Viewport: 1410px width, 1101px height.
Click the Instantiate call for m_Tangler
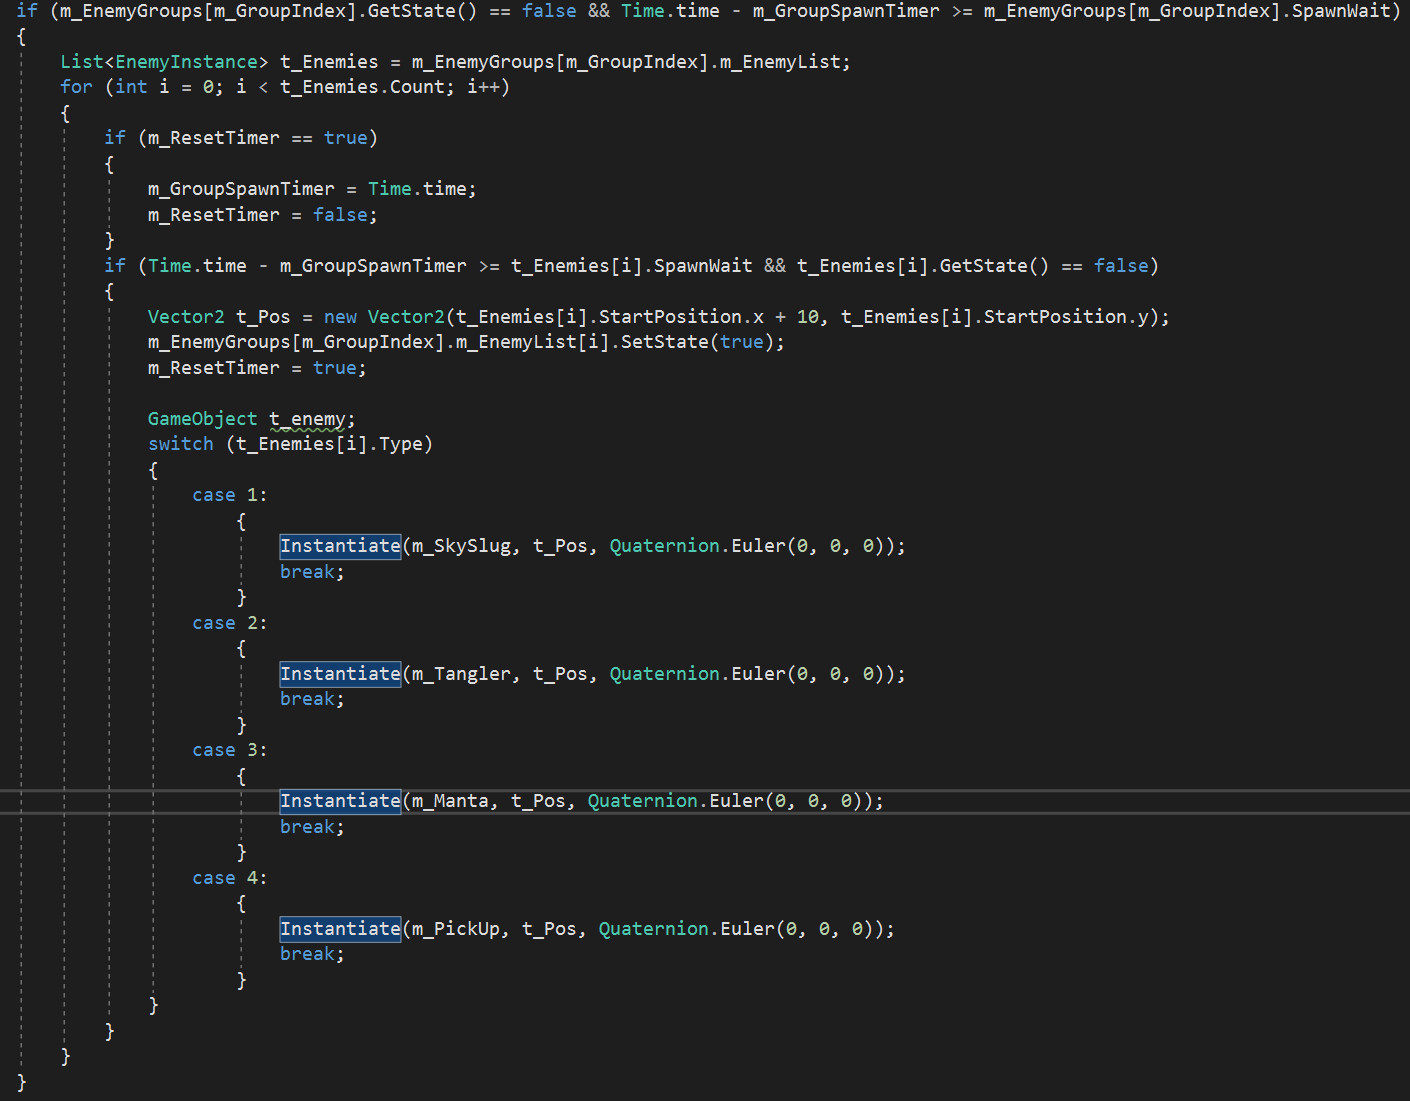(340, 674)
